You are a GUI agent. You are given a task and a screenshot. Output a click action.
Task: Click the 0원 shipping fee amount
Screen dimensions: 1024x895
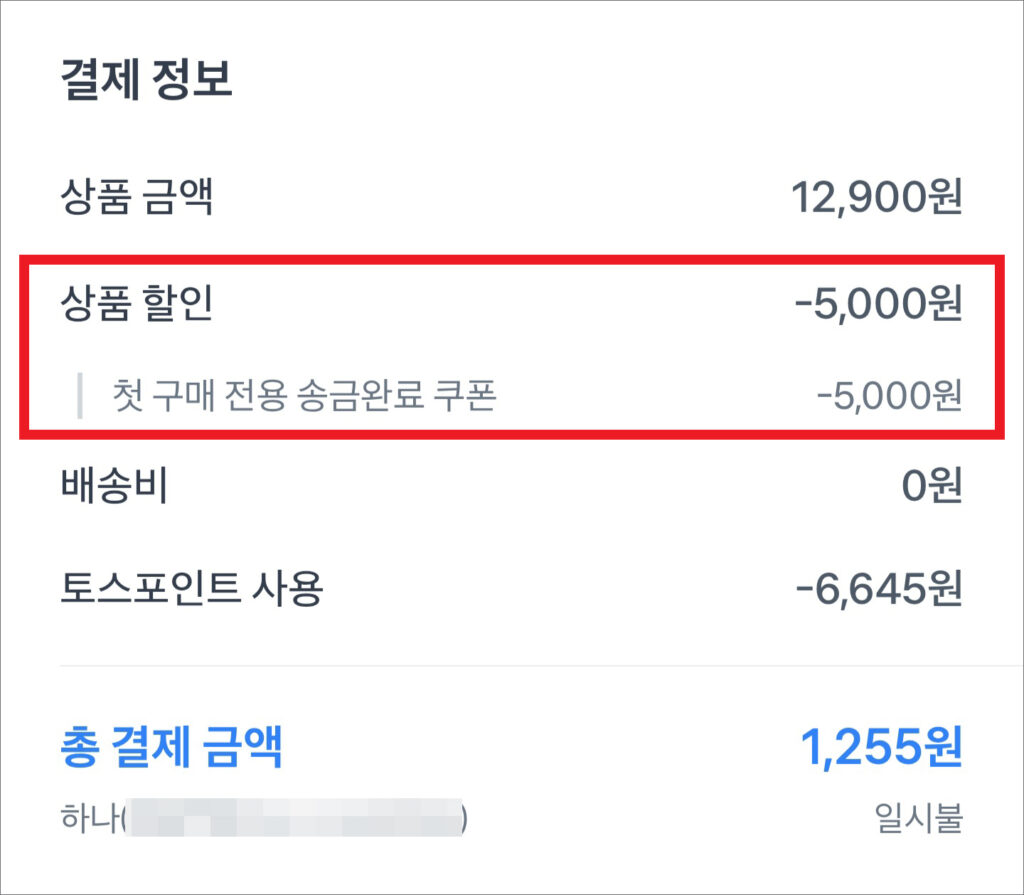(x=931, y=487)
